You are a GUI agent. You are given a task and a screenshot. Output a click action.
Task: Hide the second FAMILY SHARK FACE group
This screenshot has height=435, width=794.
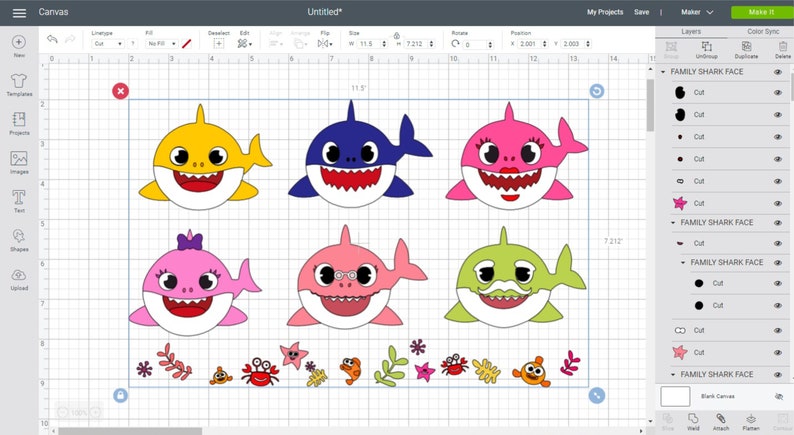coord(778,223)
